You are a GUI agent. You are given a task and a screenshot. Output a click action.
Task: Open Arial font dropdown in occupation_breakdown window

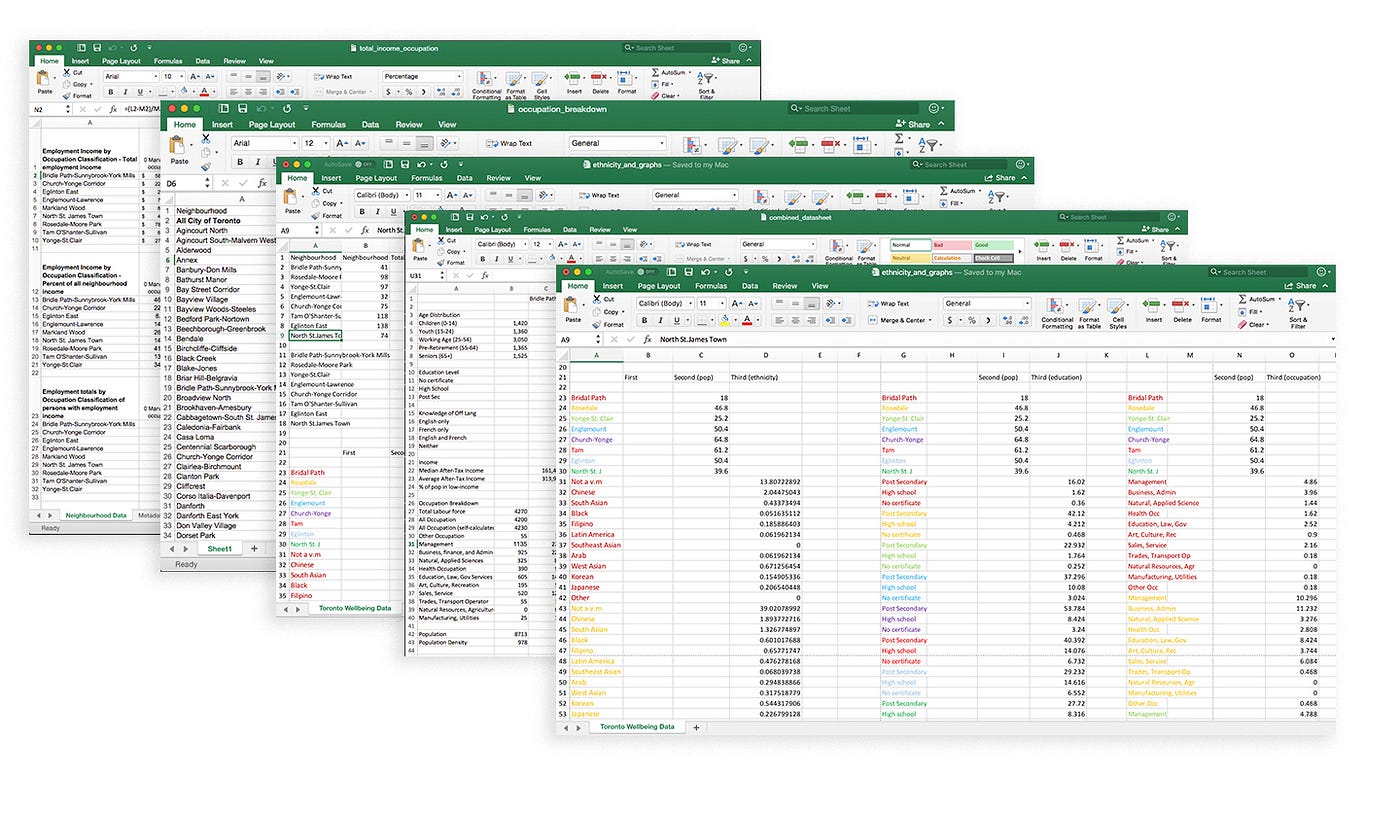point(265,143)
